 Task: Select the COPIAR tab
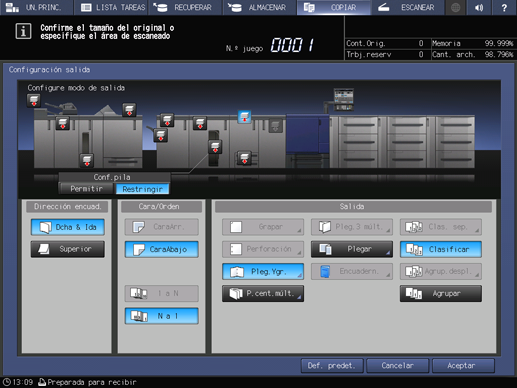tap(334, 7)
